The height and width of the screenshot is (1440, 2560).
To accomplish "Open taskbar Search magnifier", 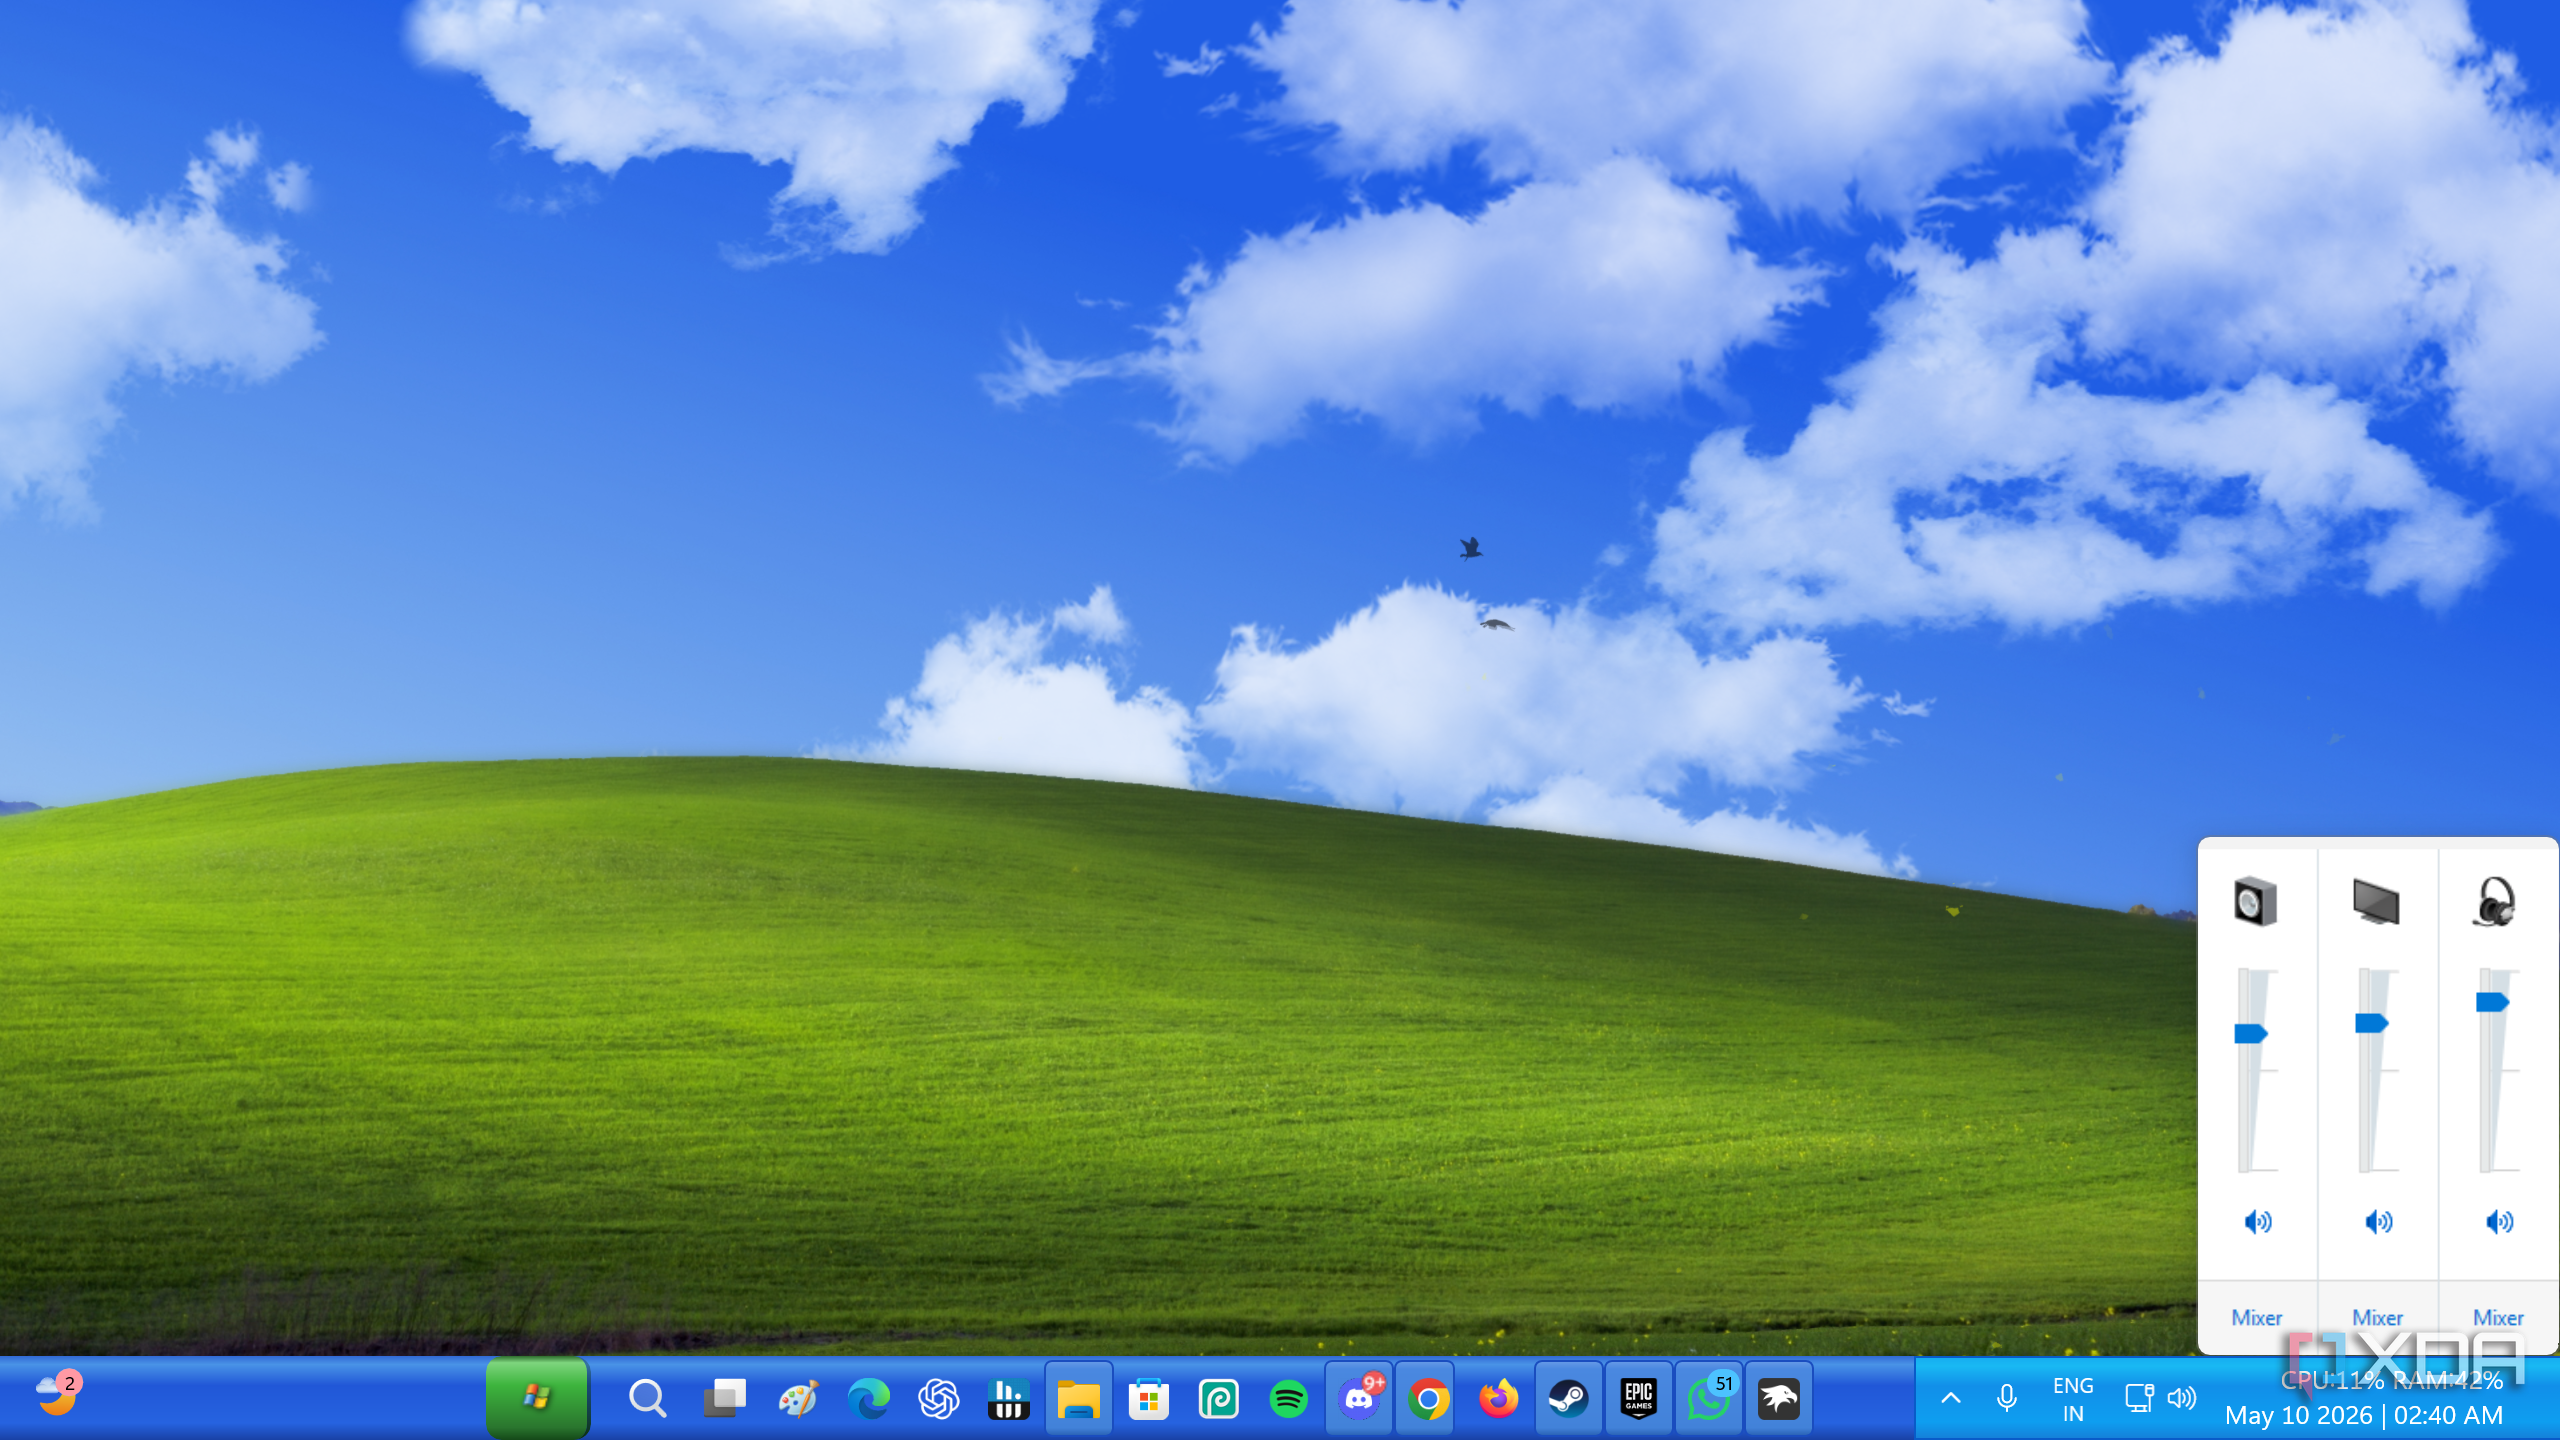I will point(647,1398).
